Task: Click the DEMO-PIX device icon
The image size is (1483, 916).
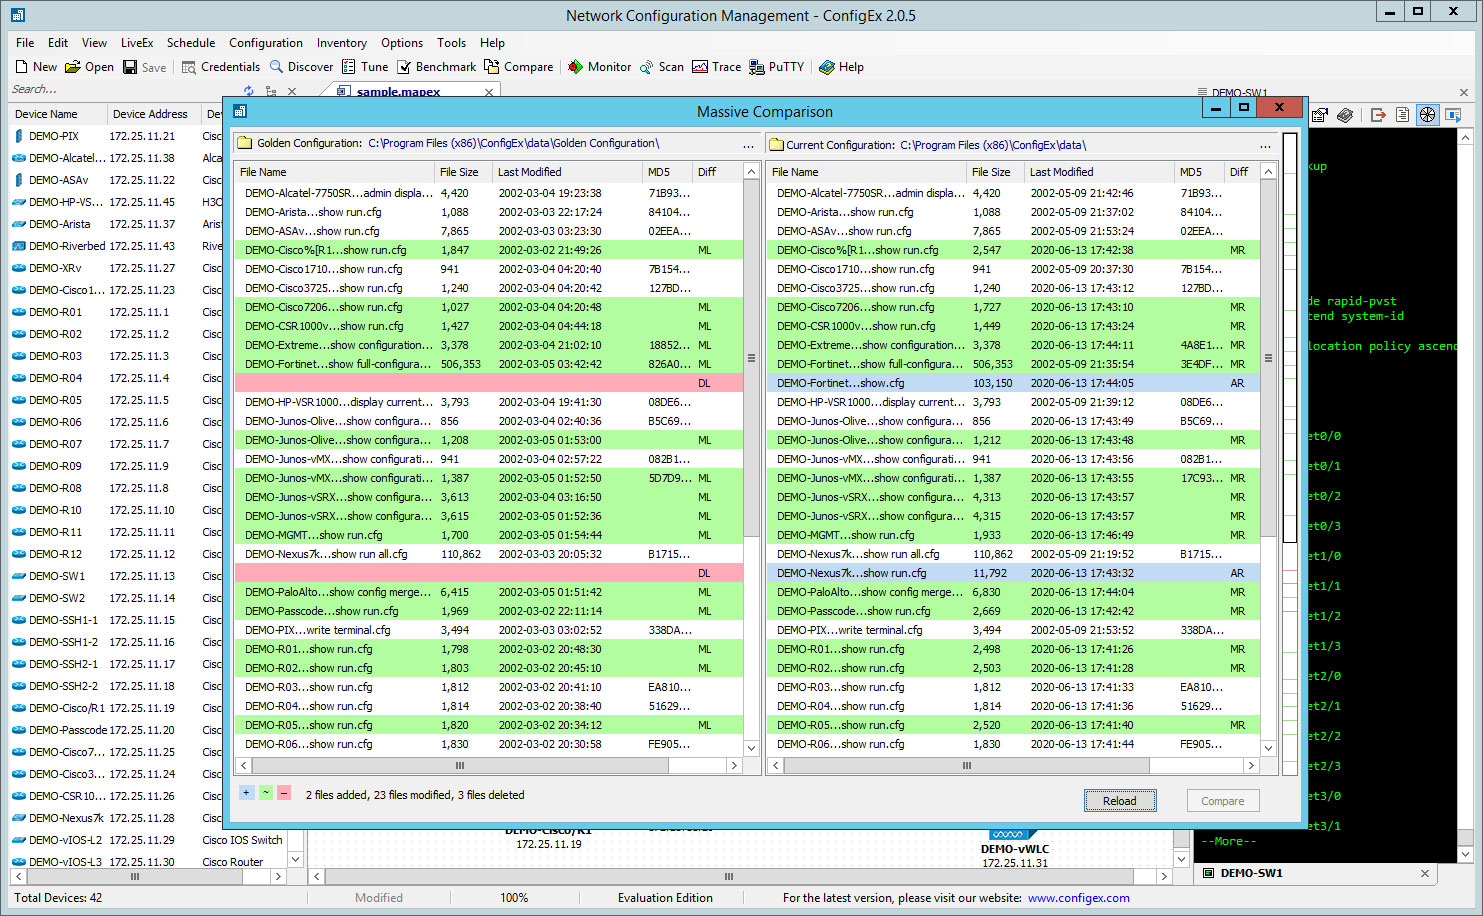Action: (x=19, y=136)
